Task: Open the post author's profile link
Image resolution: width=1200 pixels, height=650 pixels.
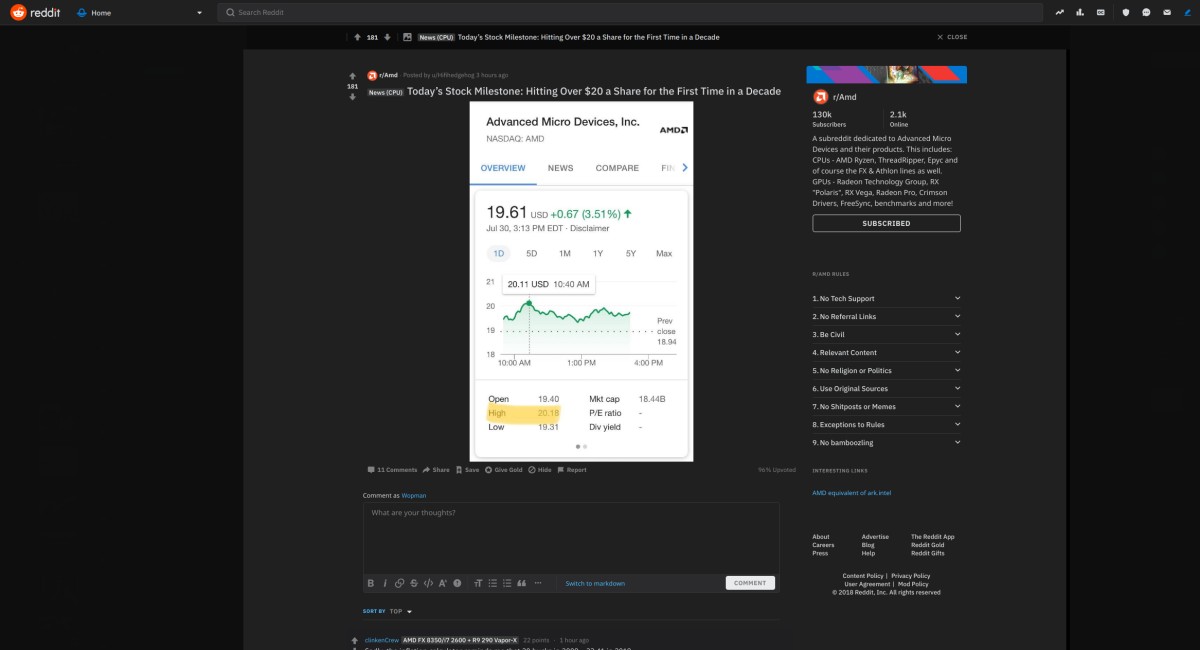Action: pos(452,75)
